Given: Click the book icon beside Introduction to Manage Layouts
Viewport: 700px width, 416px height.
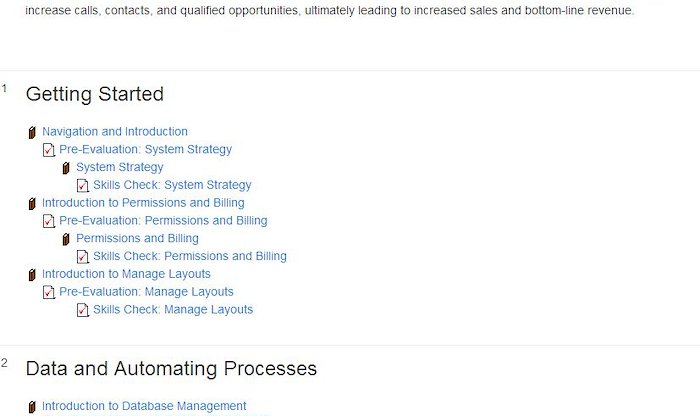Looking at the screenshot, I should pos(32,275).
